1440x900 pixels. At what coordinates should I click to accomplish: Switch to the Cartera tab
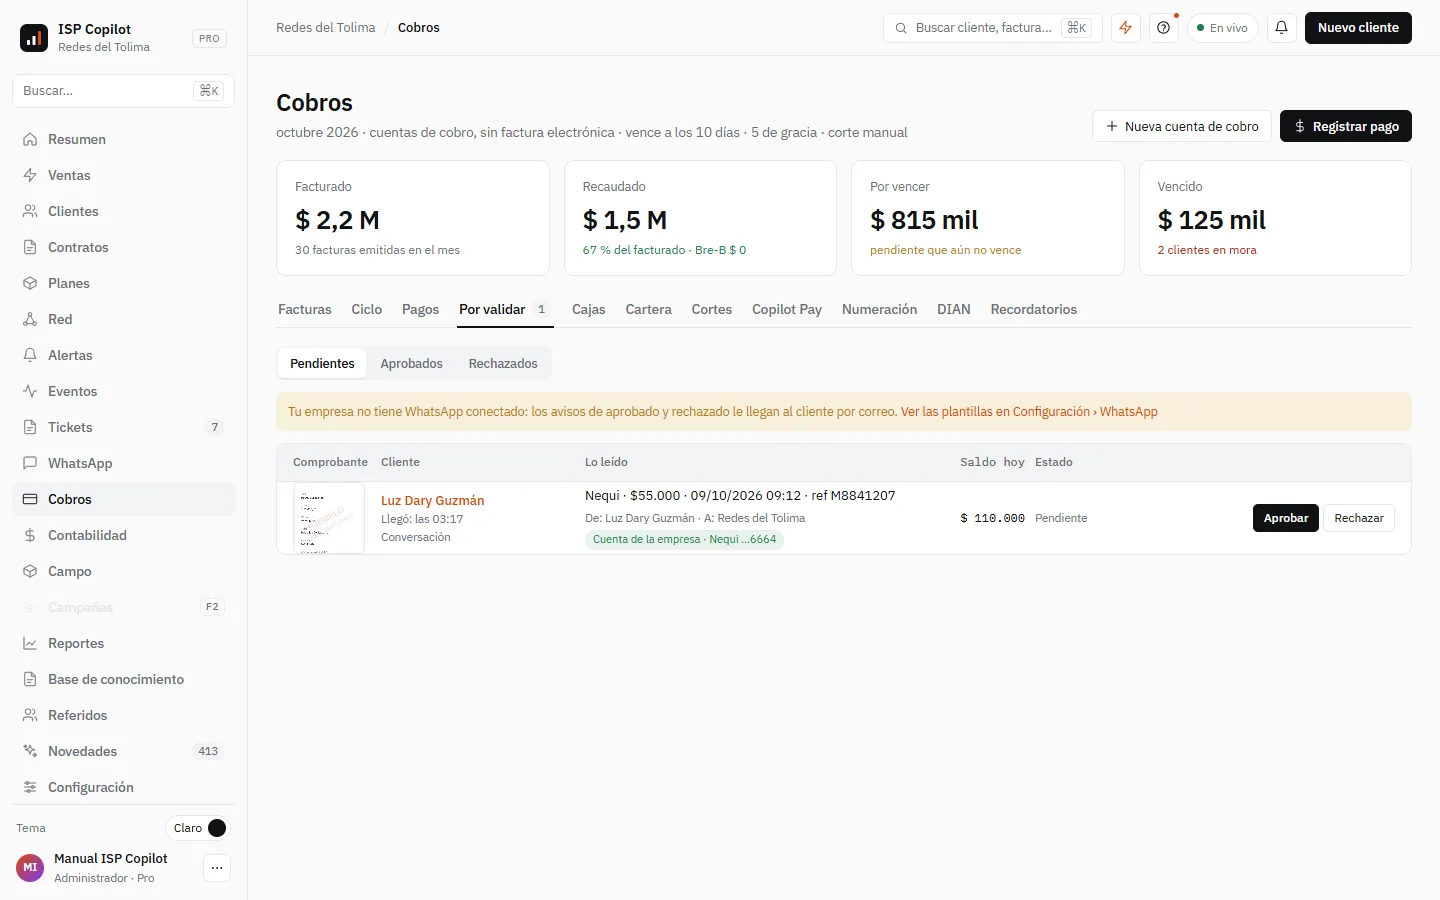coord(648,310)
